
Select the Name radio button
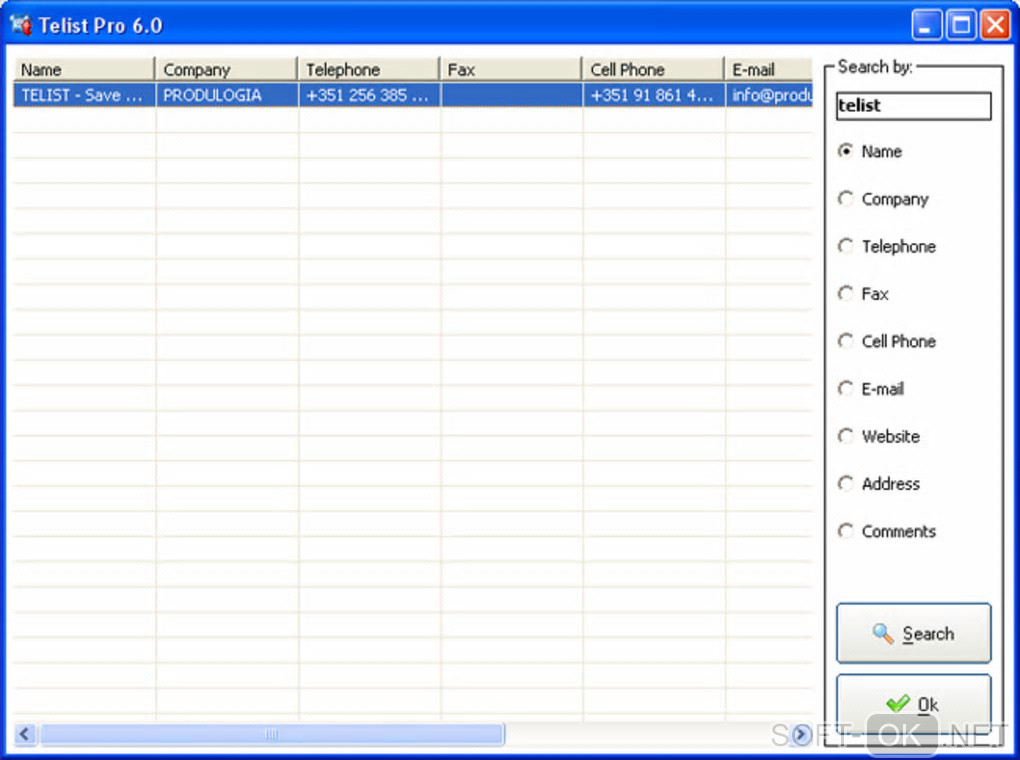click(x=845, y=151)
